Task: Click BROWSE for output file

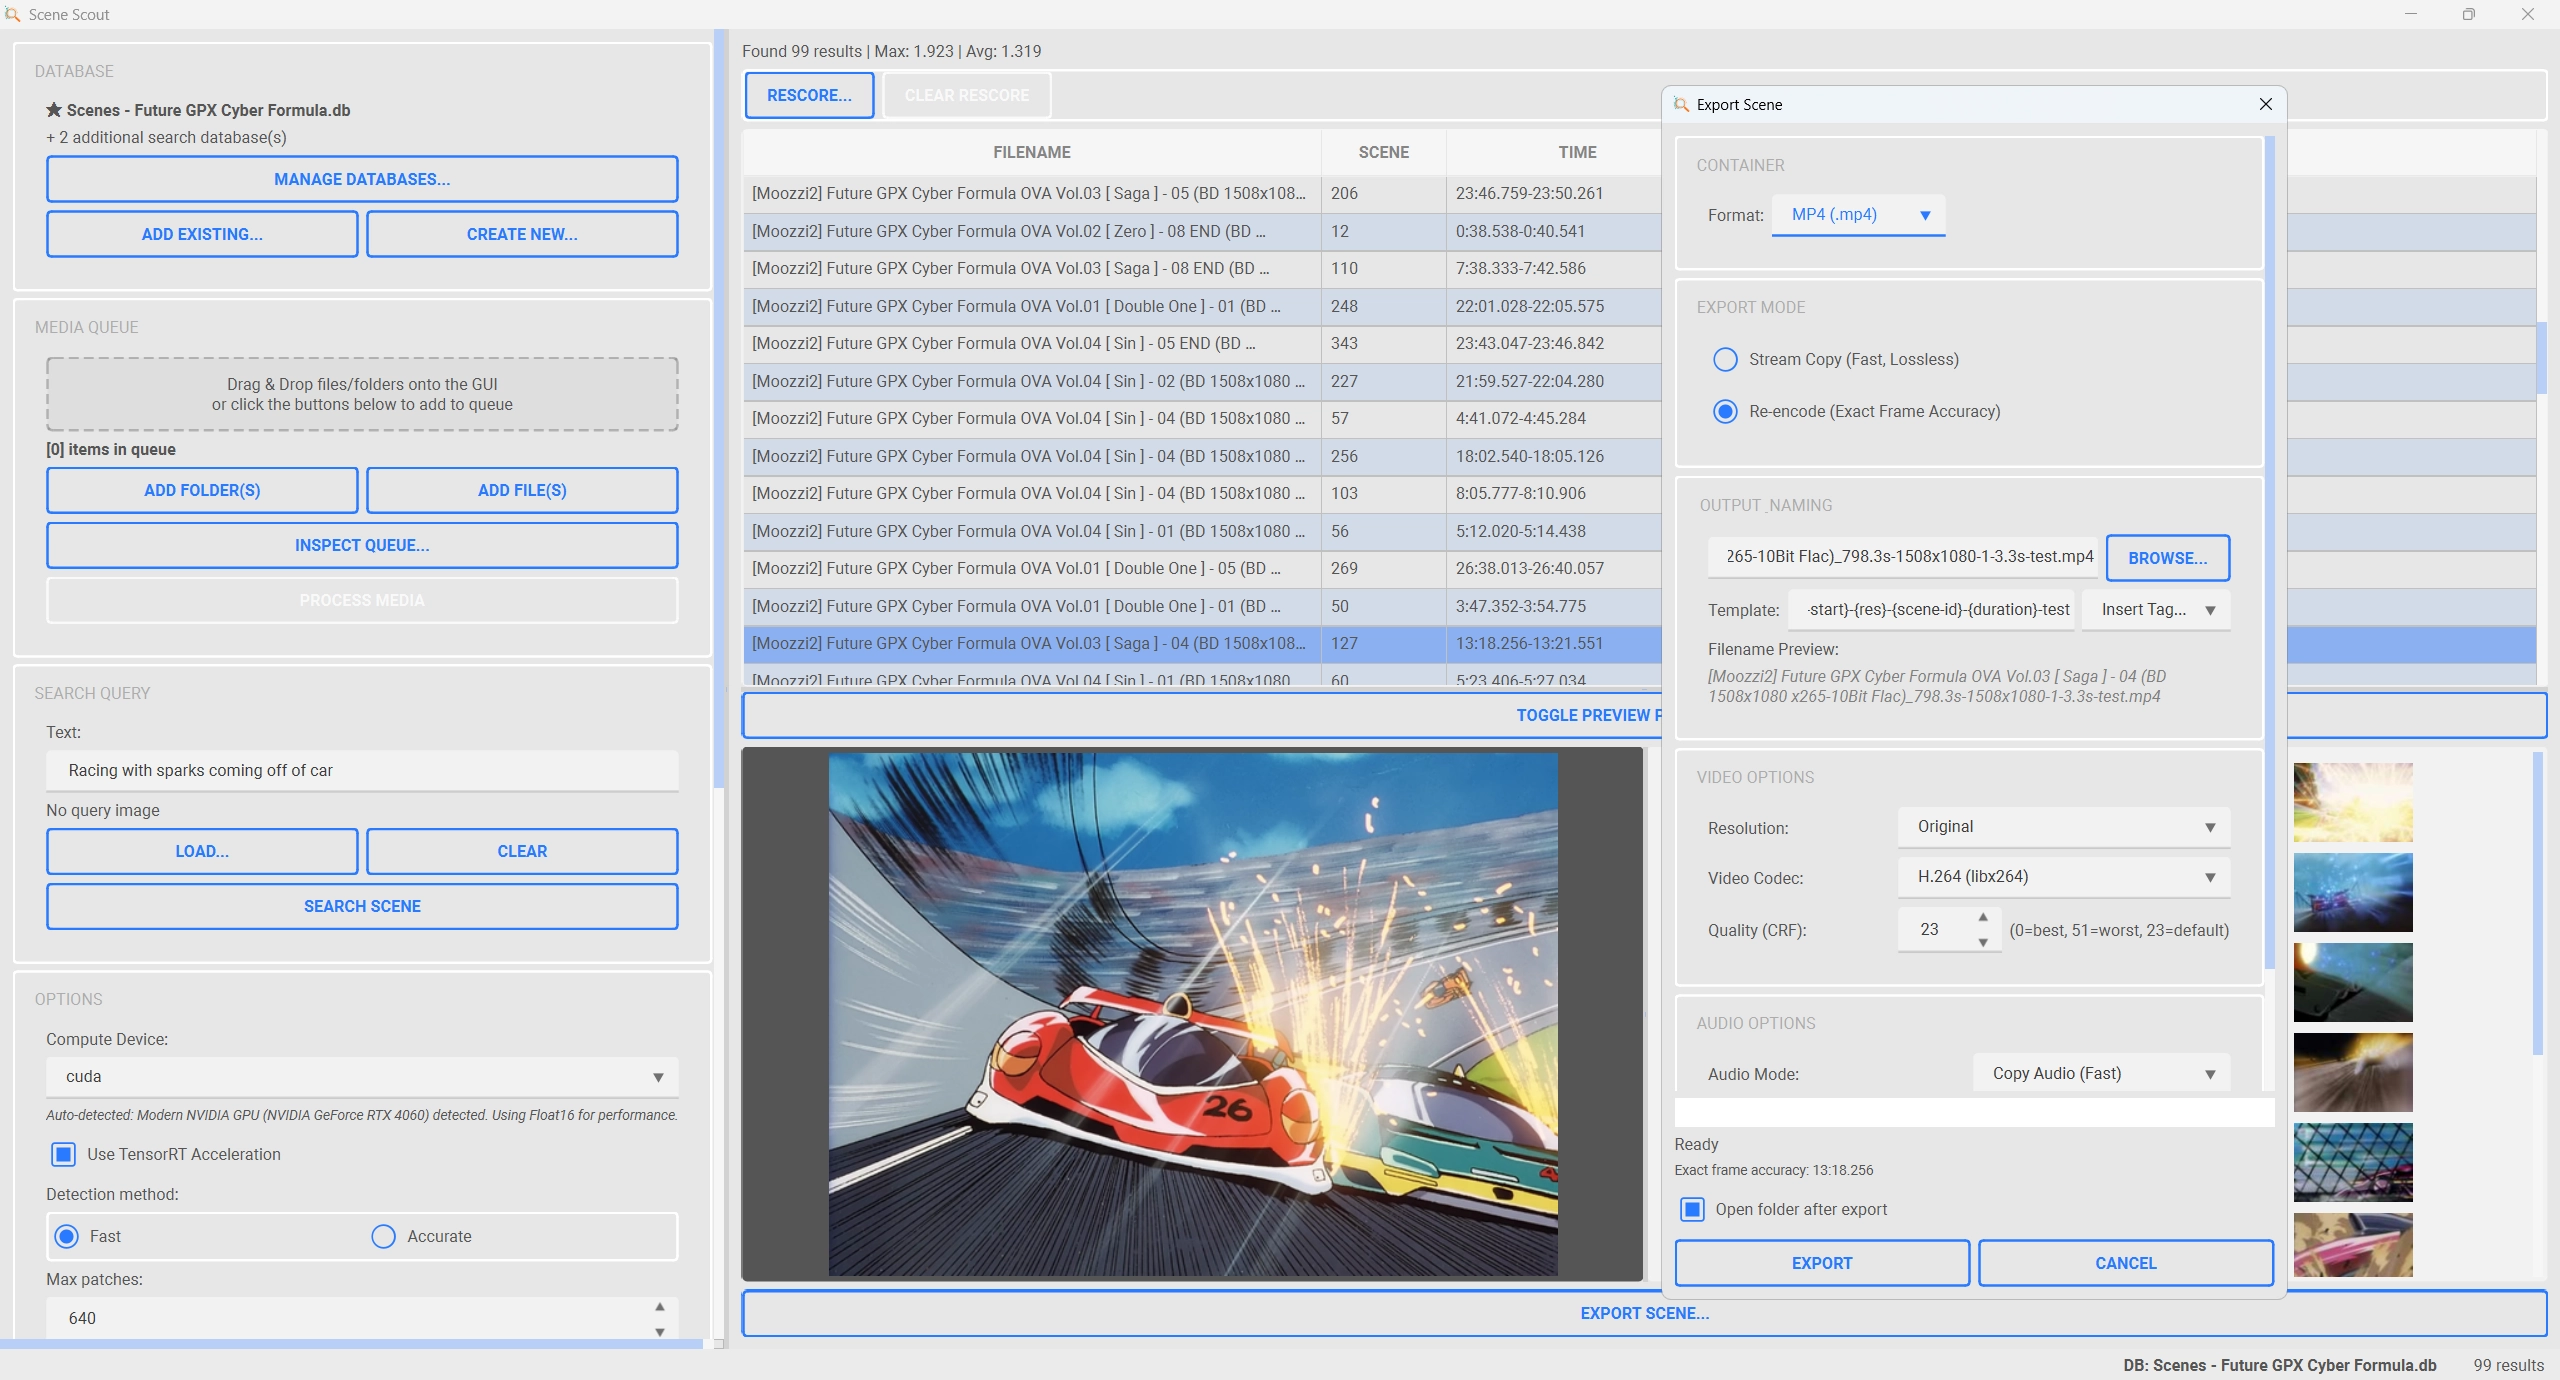Action: coord(2168,558)
